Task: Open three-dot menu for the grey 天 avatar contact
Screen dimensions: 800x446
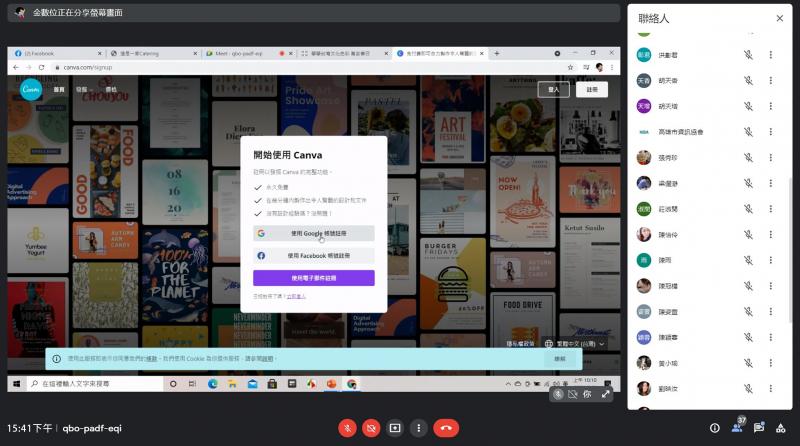Action: (770, 81)
